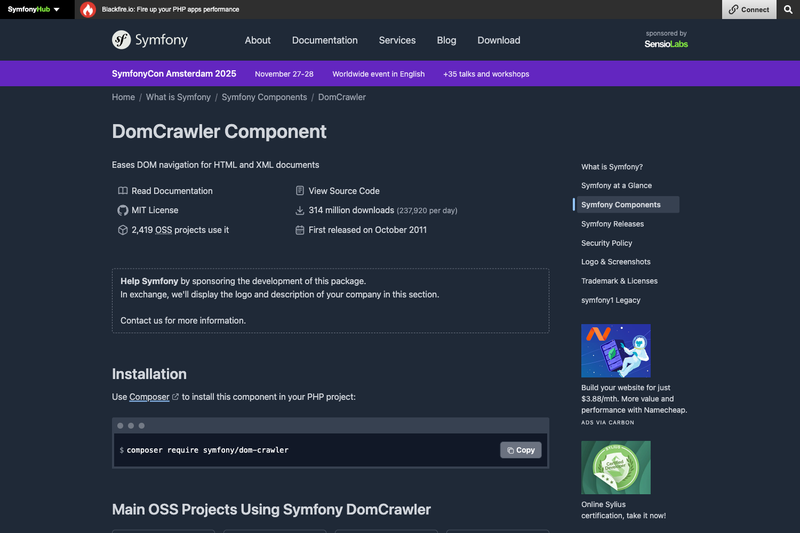Click the composer require symfony/dom-crawler text
This screenshot has height=533, width=800.
[x=208, y=450]
